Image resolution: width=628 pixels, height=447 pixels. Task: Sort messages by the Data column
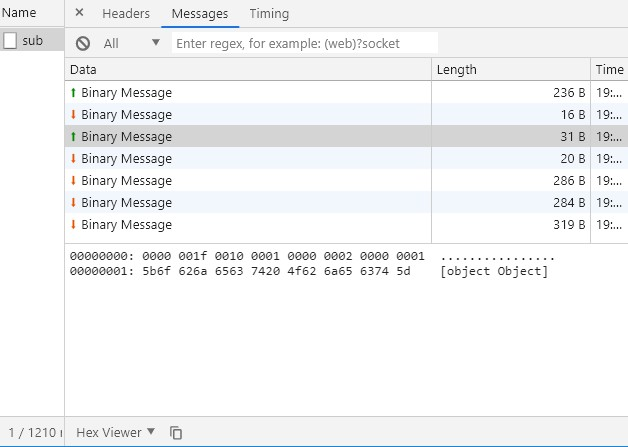248,70
